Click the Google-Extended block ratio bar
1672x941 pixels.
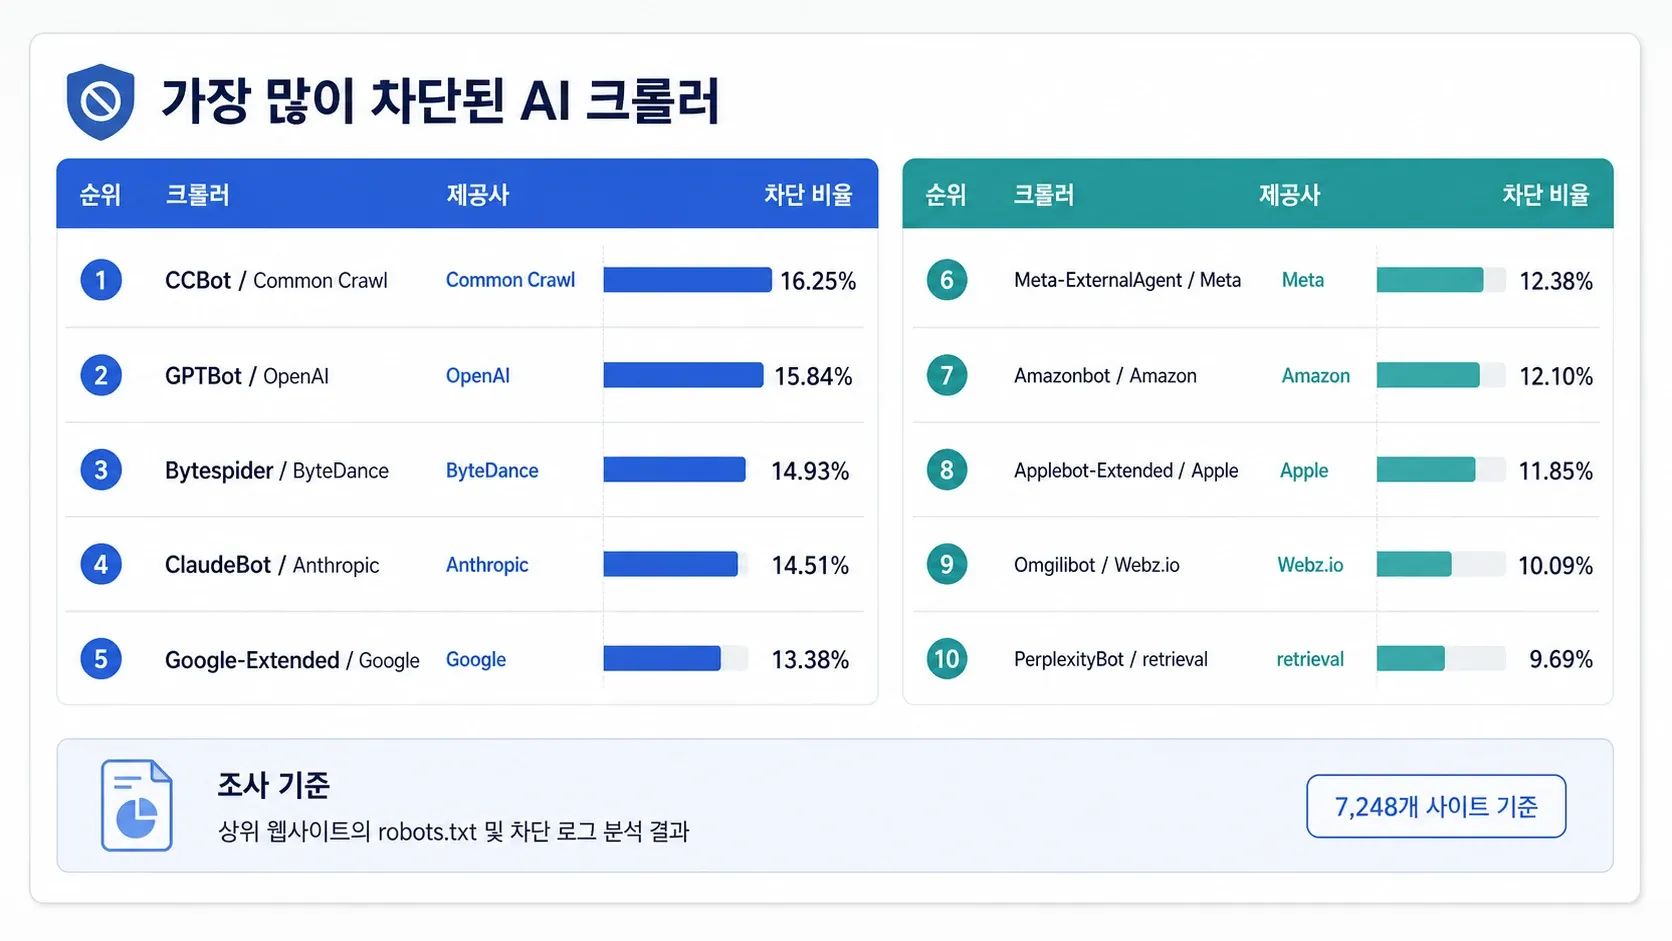pos(662,658)
